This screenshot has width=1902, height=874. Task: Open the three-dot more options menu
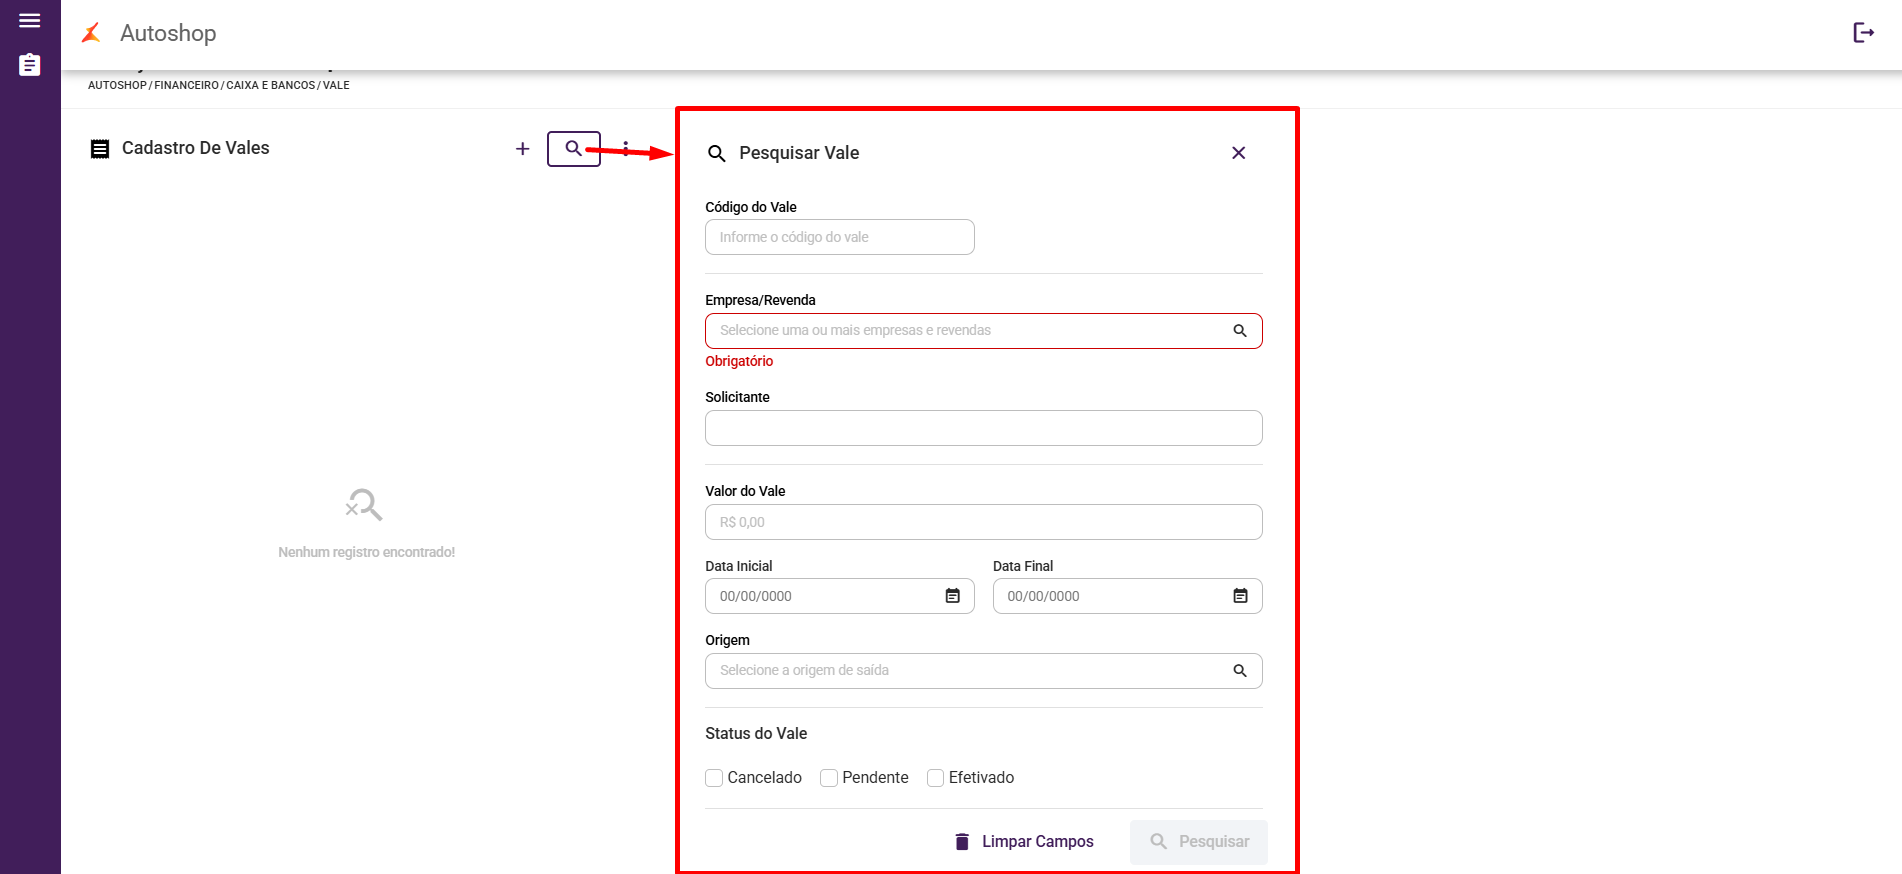click(626, 149)
